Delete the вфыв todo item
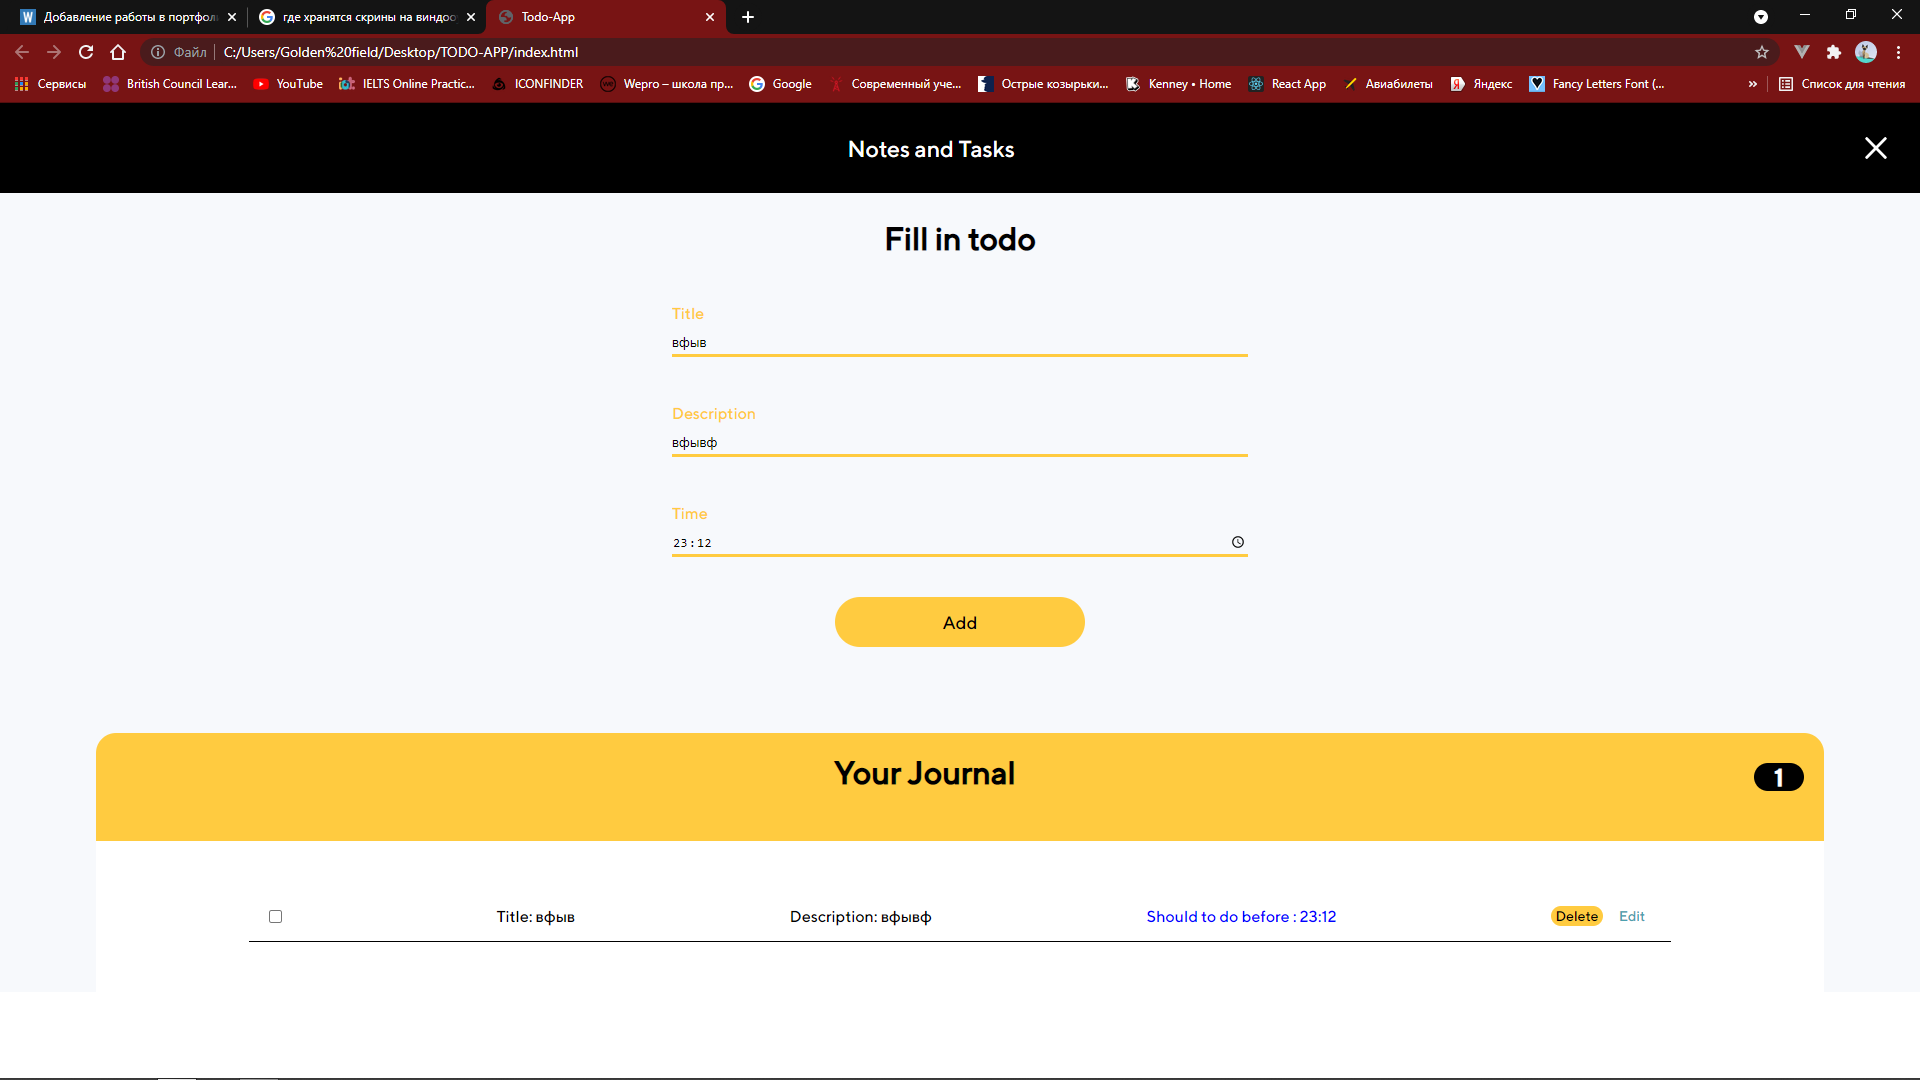1920x1080 pixels. click(1576, 916)
